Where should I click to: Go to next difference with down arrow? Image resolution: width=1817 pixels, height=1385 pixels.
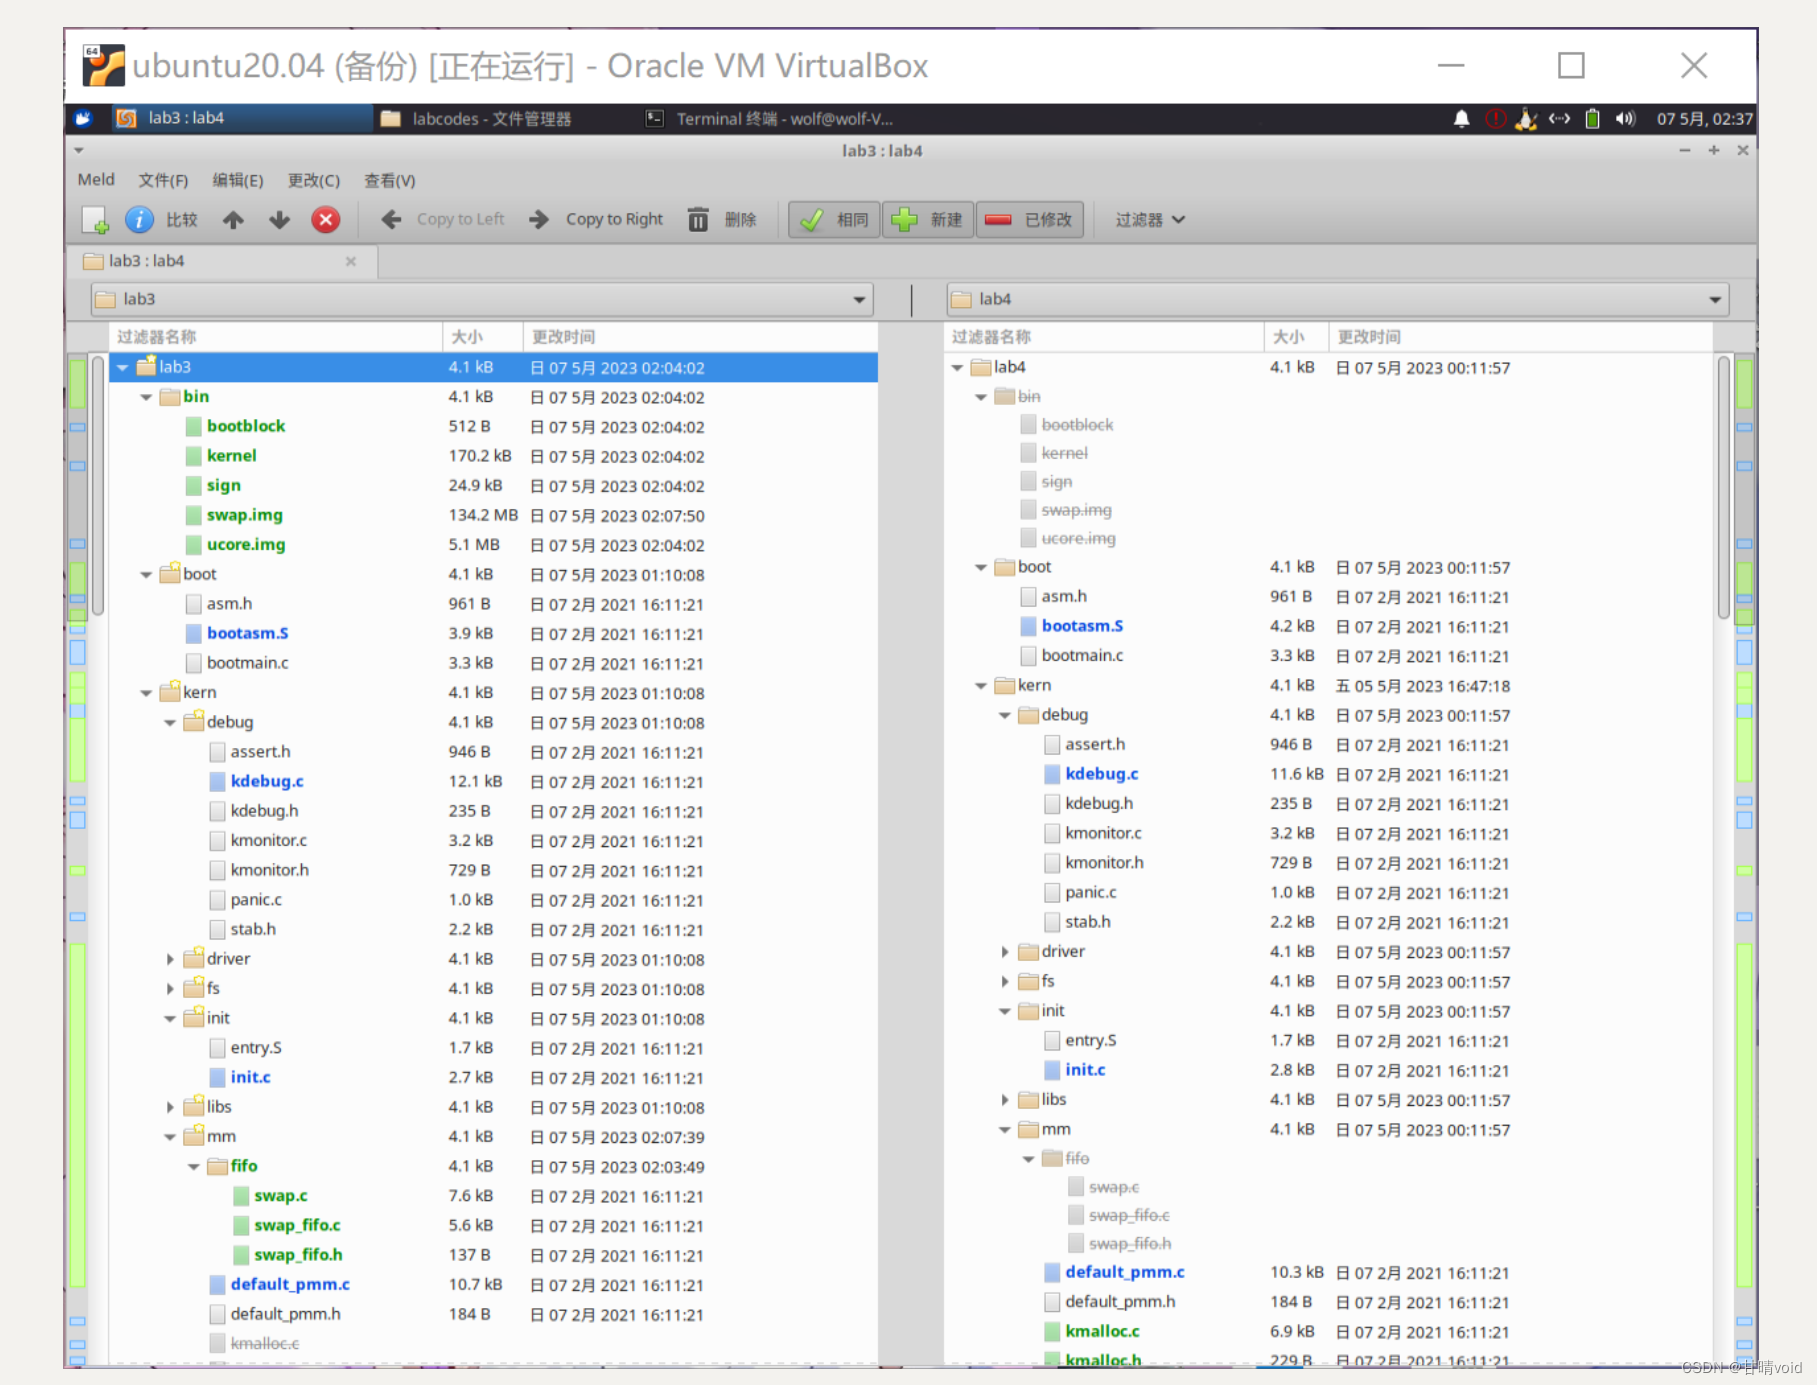[279, 220]
